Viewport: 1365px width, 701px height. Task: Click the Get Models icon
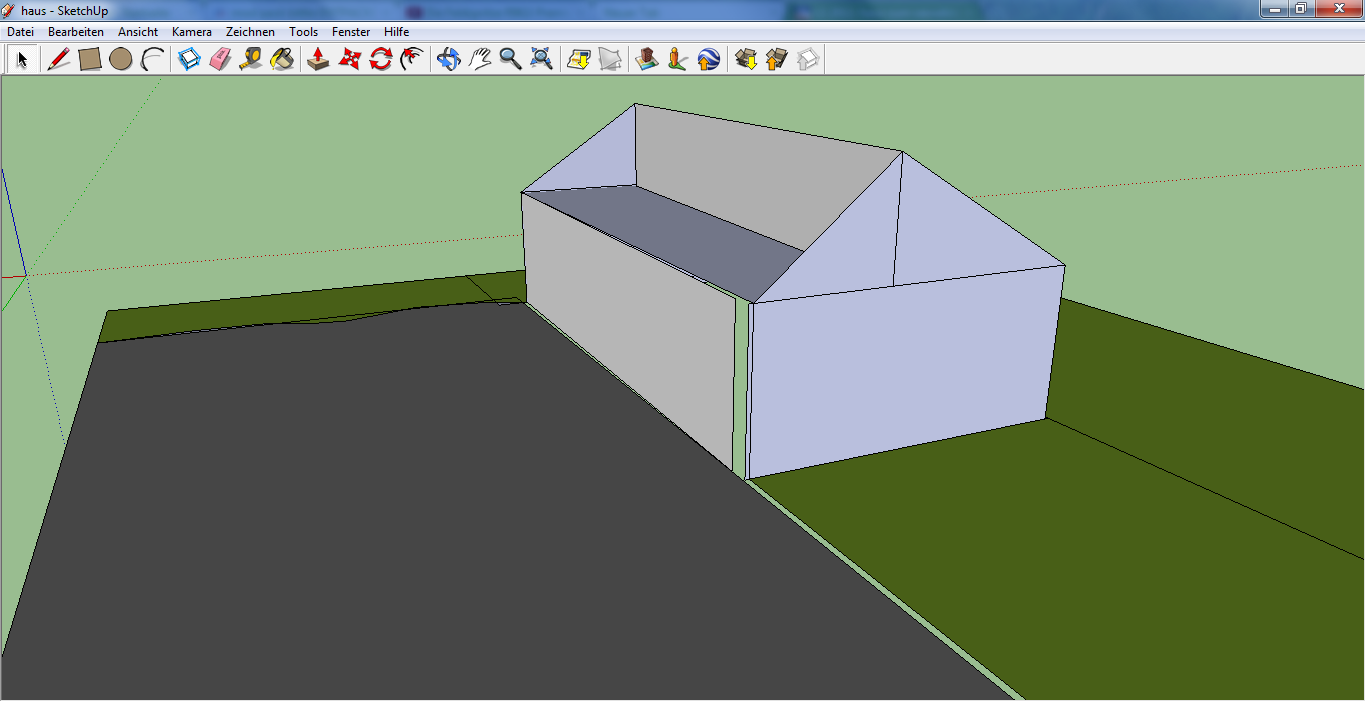pos(746,59)
